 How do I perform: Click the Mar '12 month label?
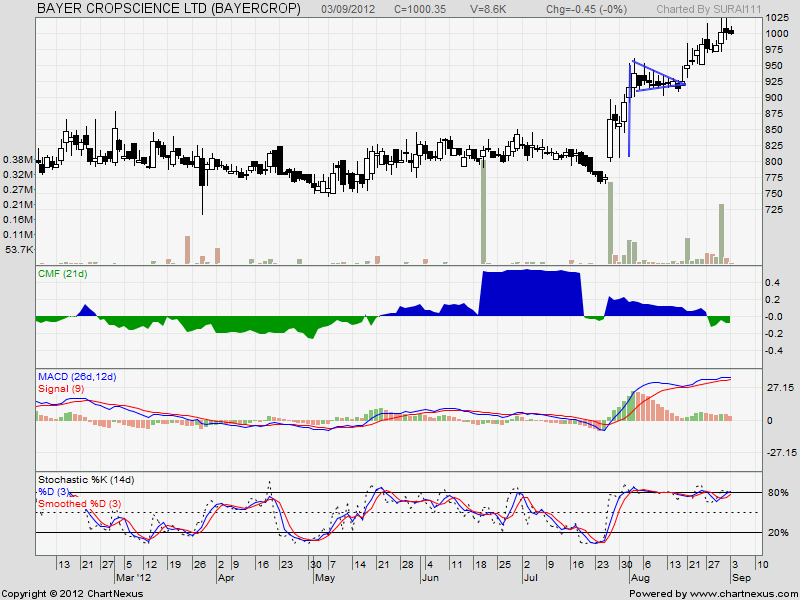pos(132,578)
